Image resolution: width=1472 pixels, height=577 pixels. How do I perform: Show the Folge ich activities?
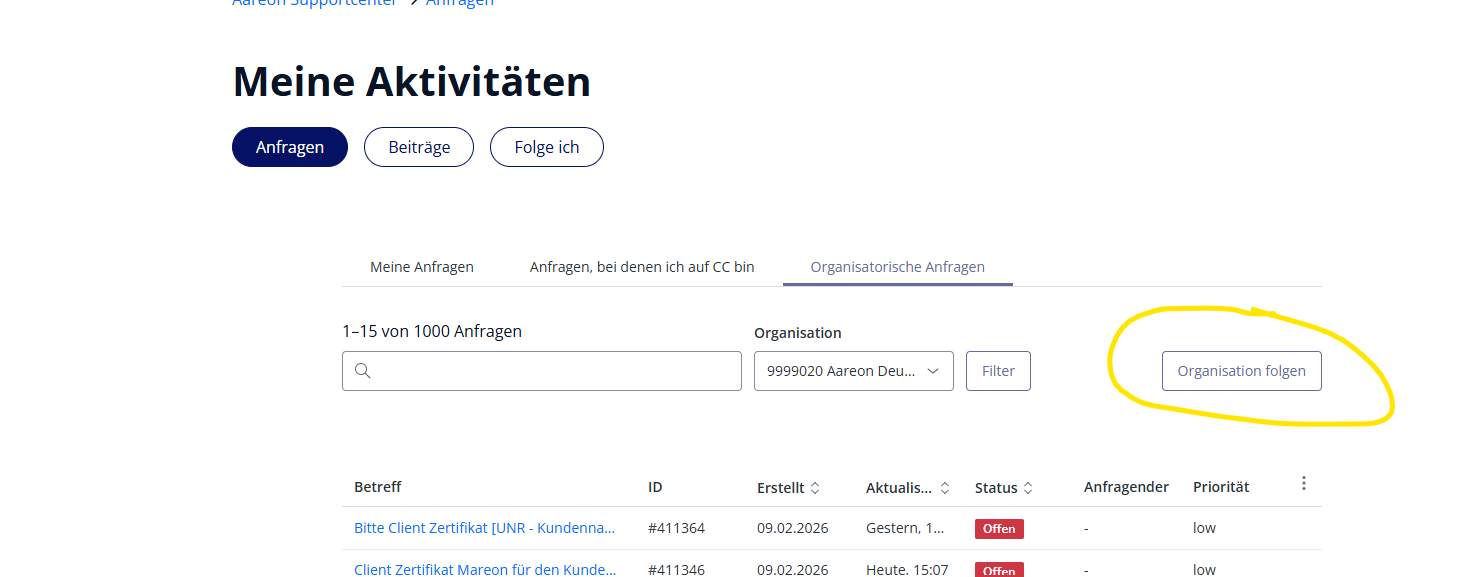click(546, 147)
